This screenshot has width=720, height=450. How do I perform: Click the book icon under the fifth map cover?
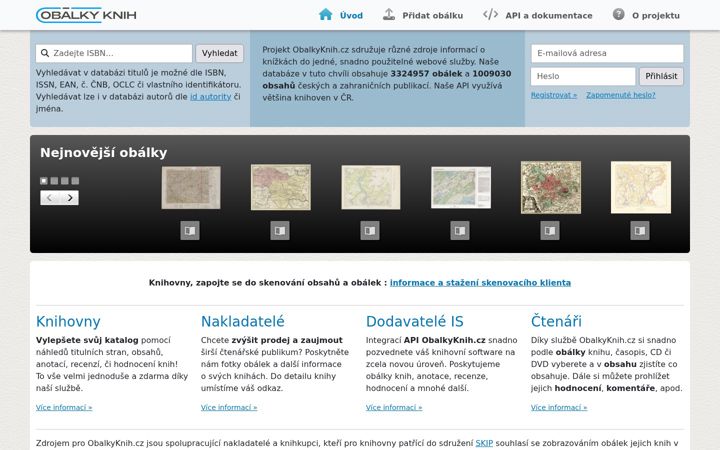point(550,231)
